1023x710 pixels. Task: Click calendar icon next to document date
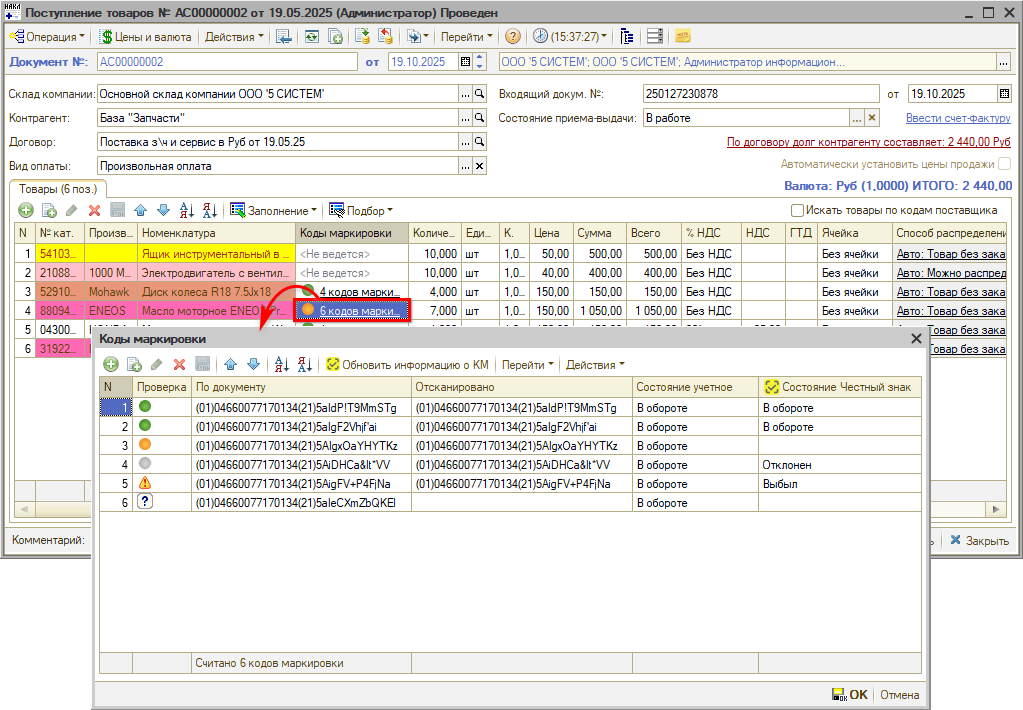465,62
